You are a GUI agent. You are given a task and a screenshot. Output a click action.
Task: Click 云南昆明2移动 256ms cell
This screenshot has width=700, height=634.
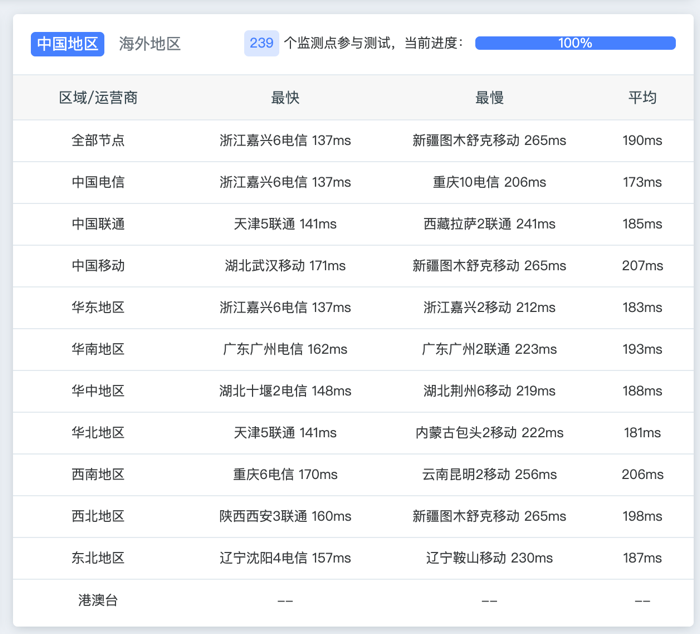pos(489,474)
